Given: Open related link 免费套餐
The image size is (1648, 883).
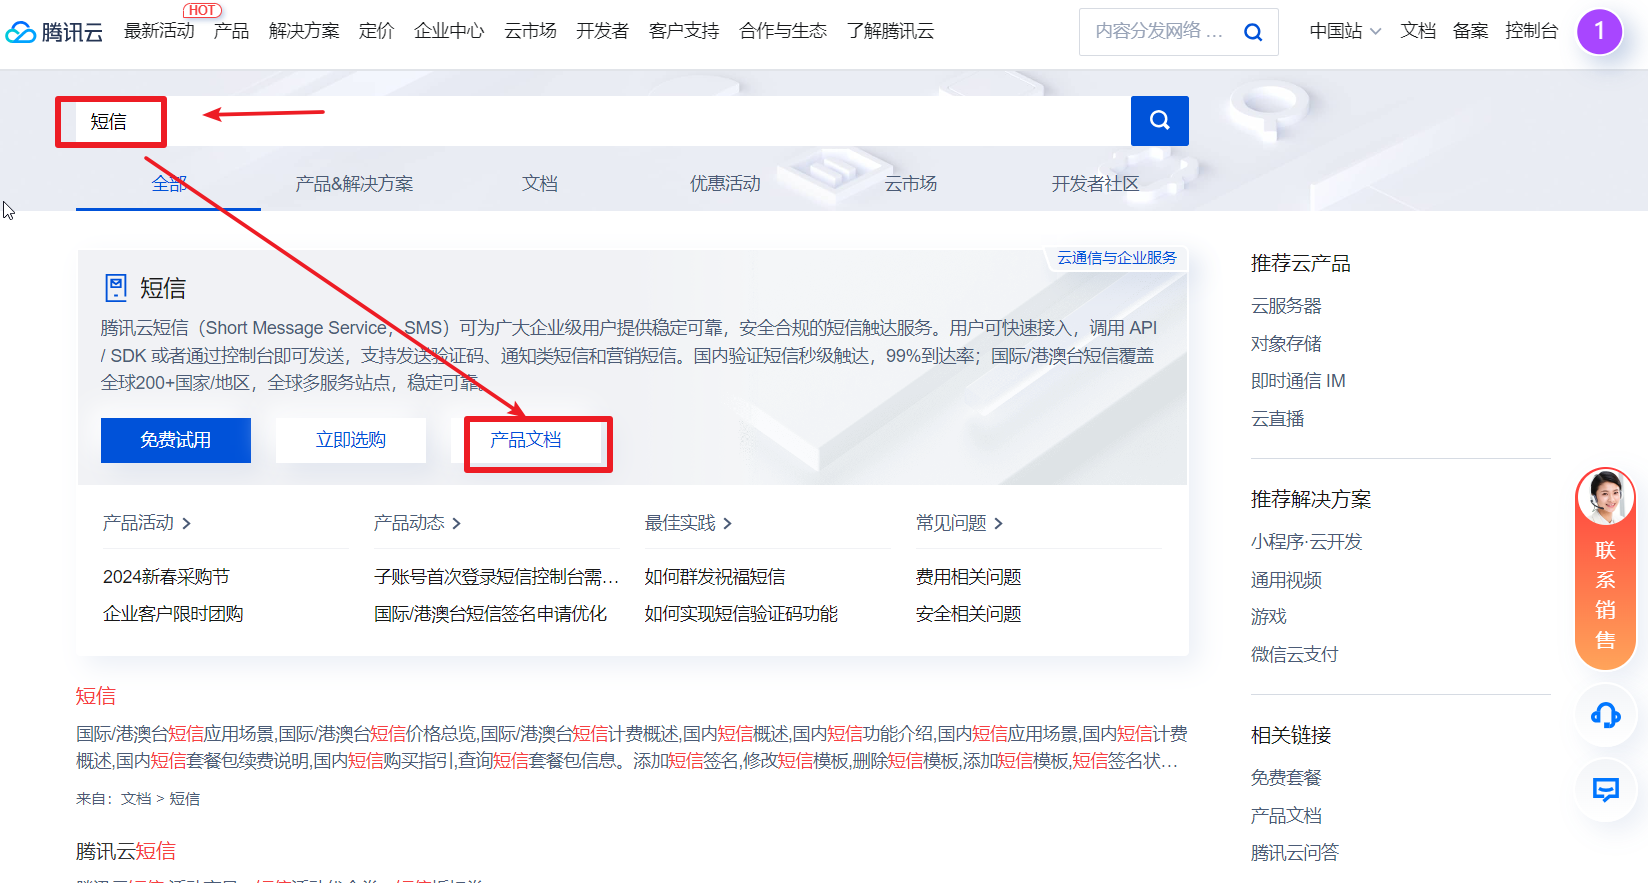Looking at the screenshot, I should pos(1286,778).
